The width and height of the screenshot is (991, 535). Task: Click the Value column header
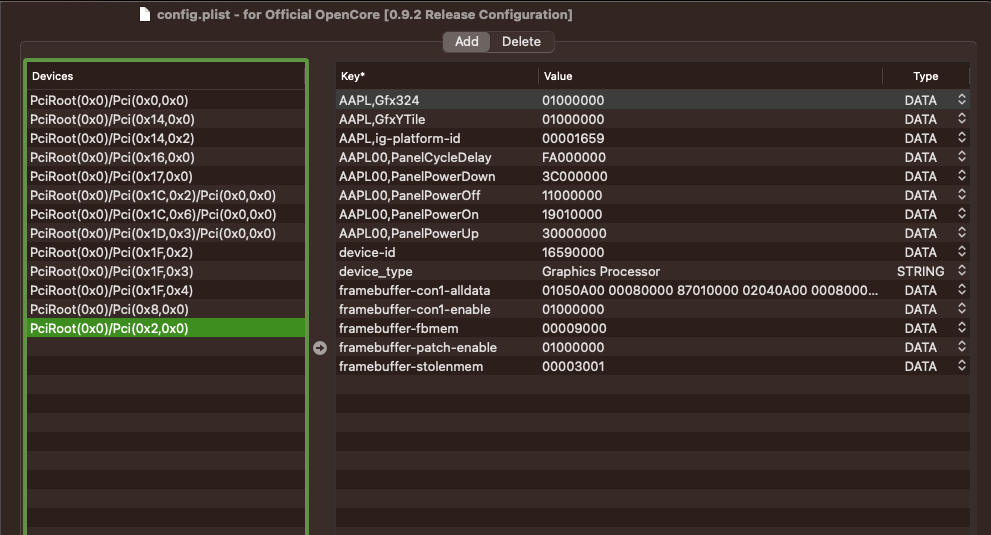click(x=710, y=76)
